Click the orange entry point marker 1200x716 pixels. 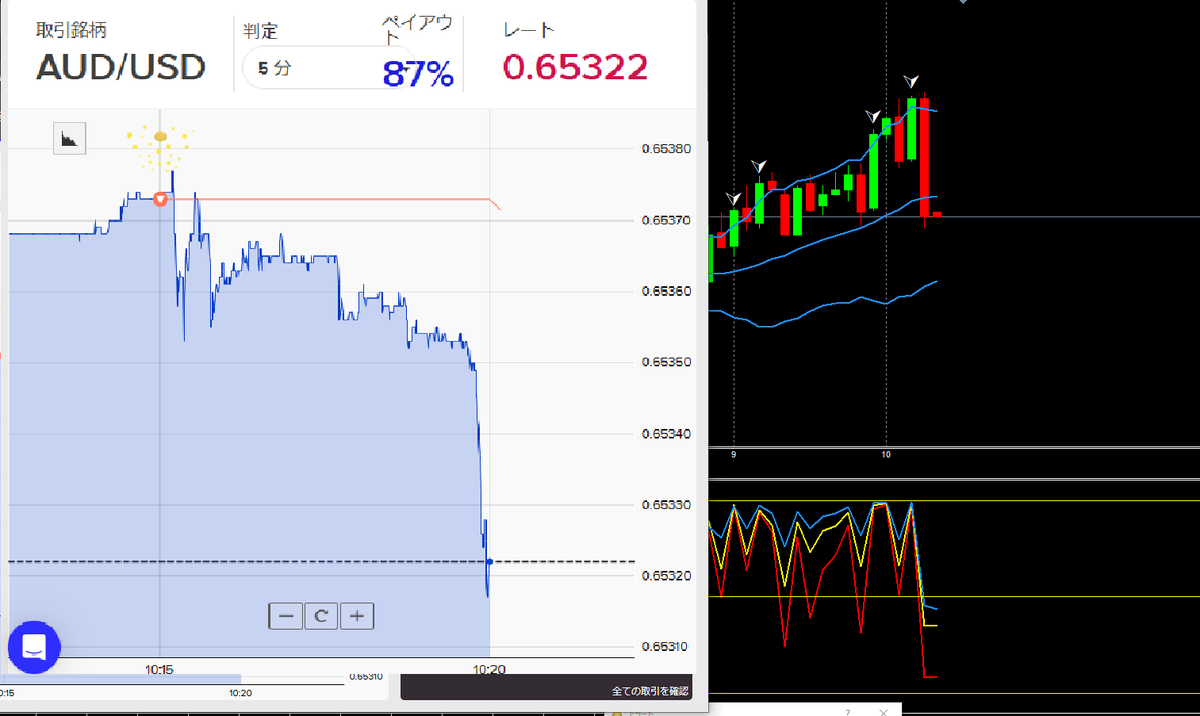click(x=160, y=200)
